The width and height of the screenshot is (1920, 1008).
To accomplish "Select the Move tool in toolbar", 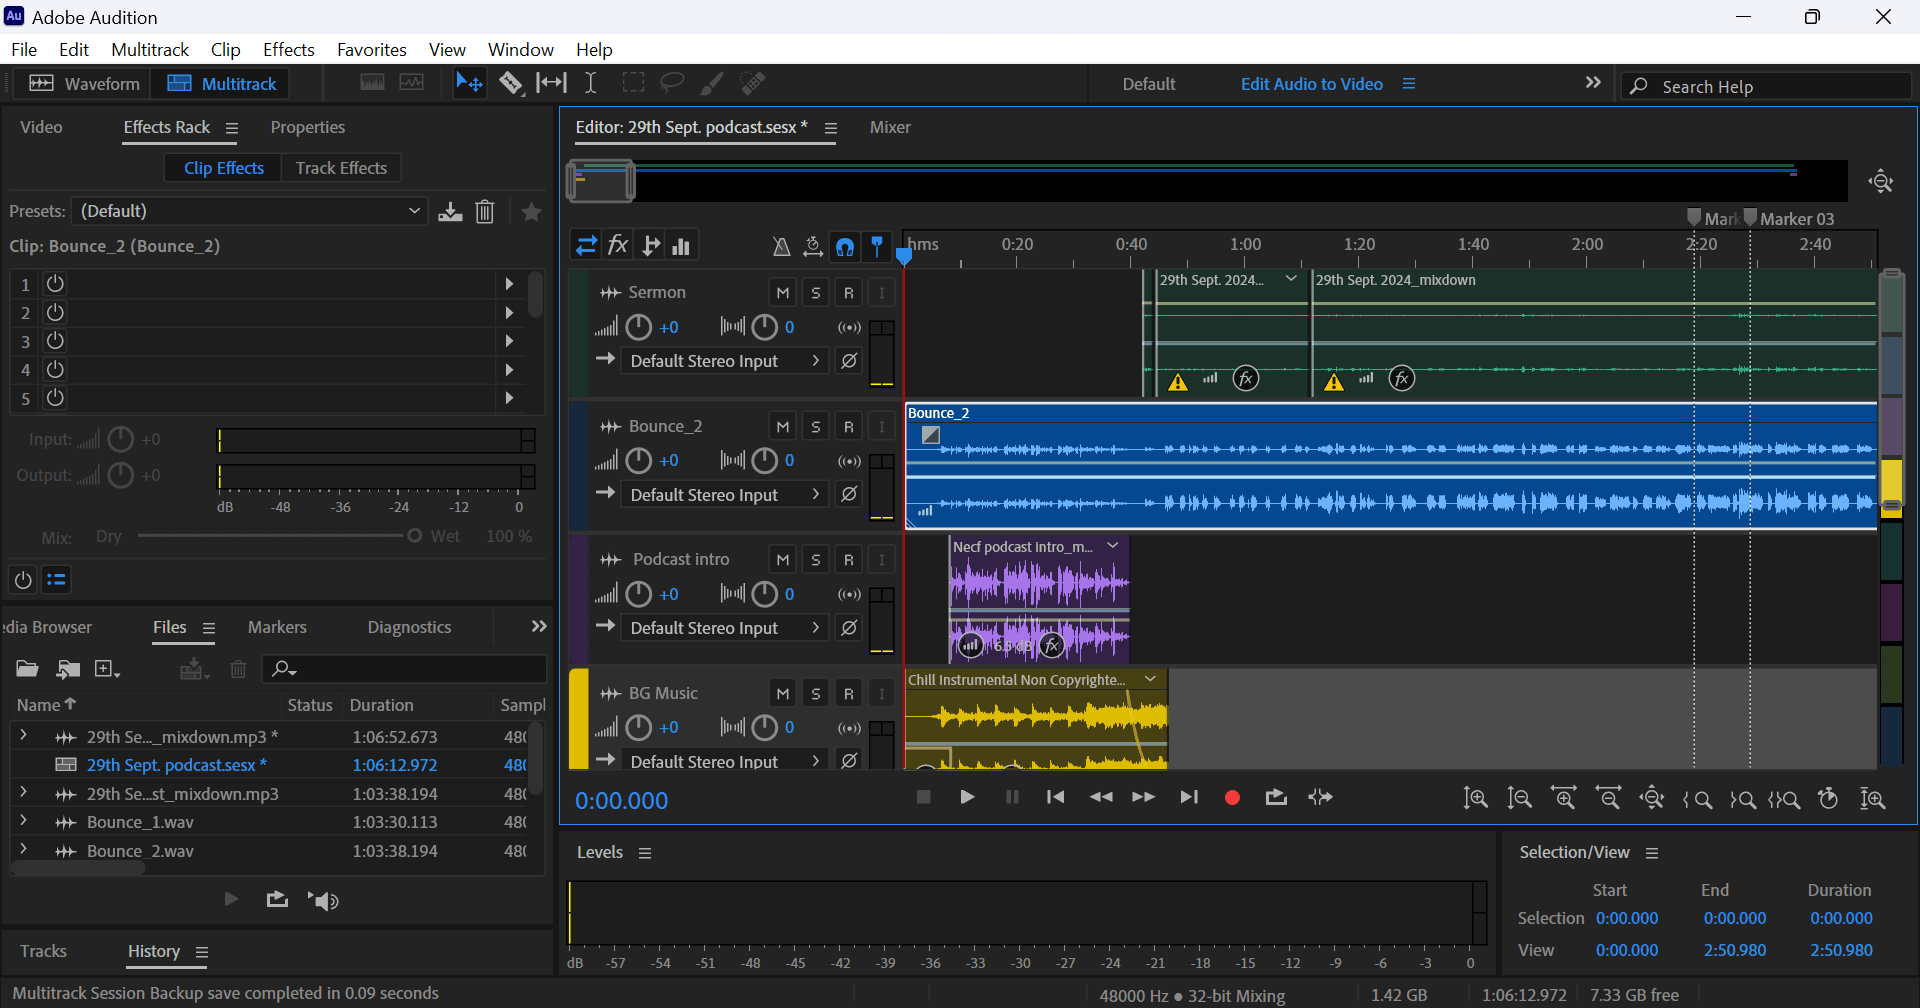I will [469, 83].
